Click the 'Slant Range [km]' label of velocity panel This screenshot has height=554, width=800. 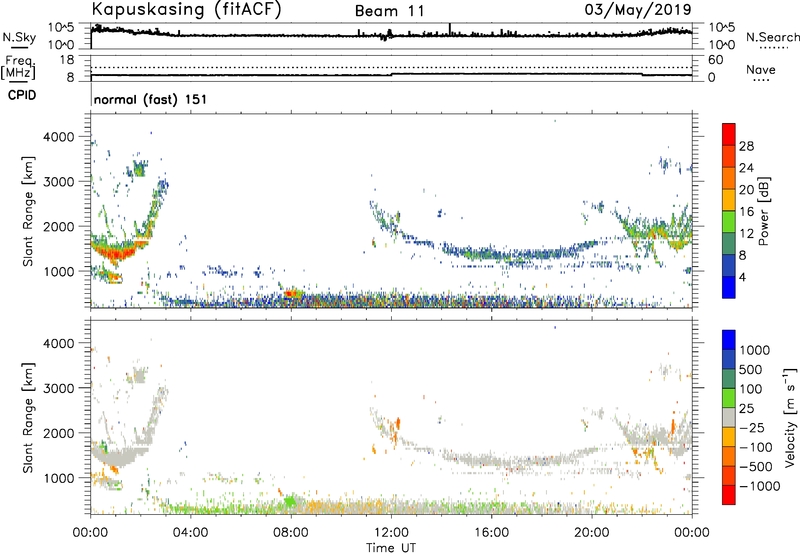click(x=28, y=417)
